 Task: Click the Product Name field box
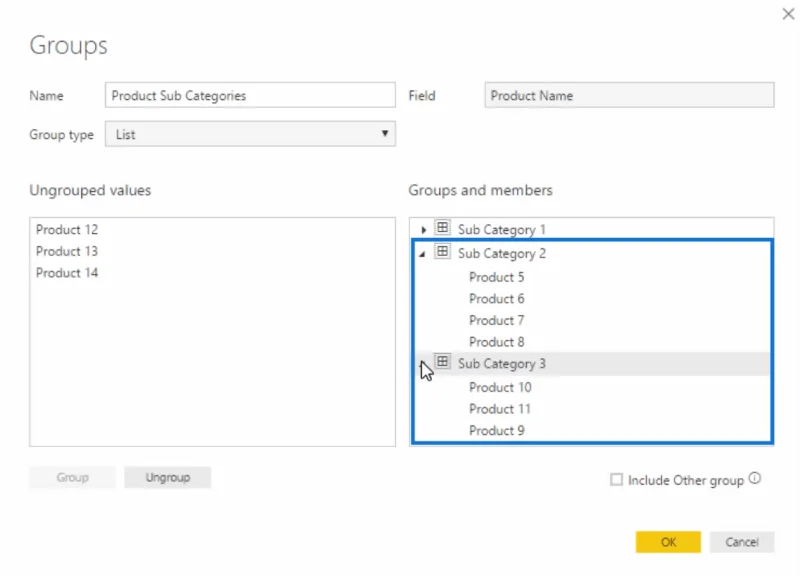point(629,95)
